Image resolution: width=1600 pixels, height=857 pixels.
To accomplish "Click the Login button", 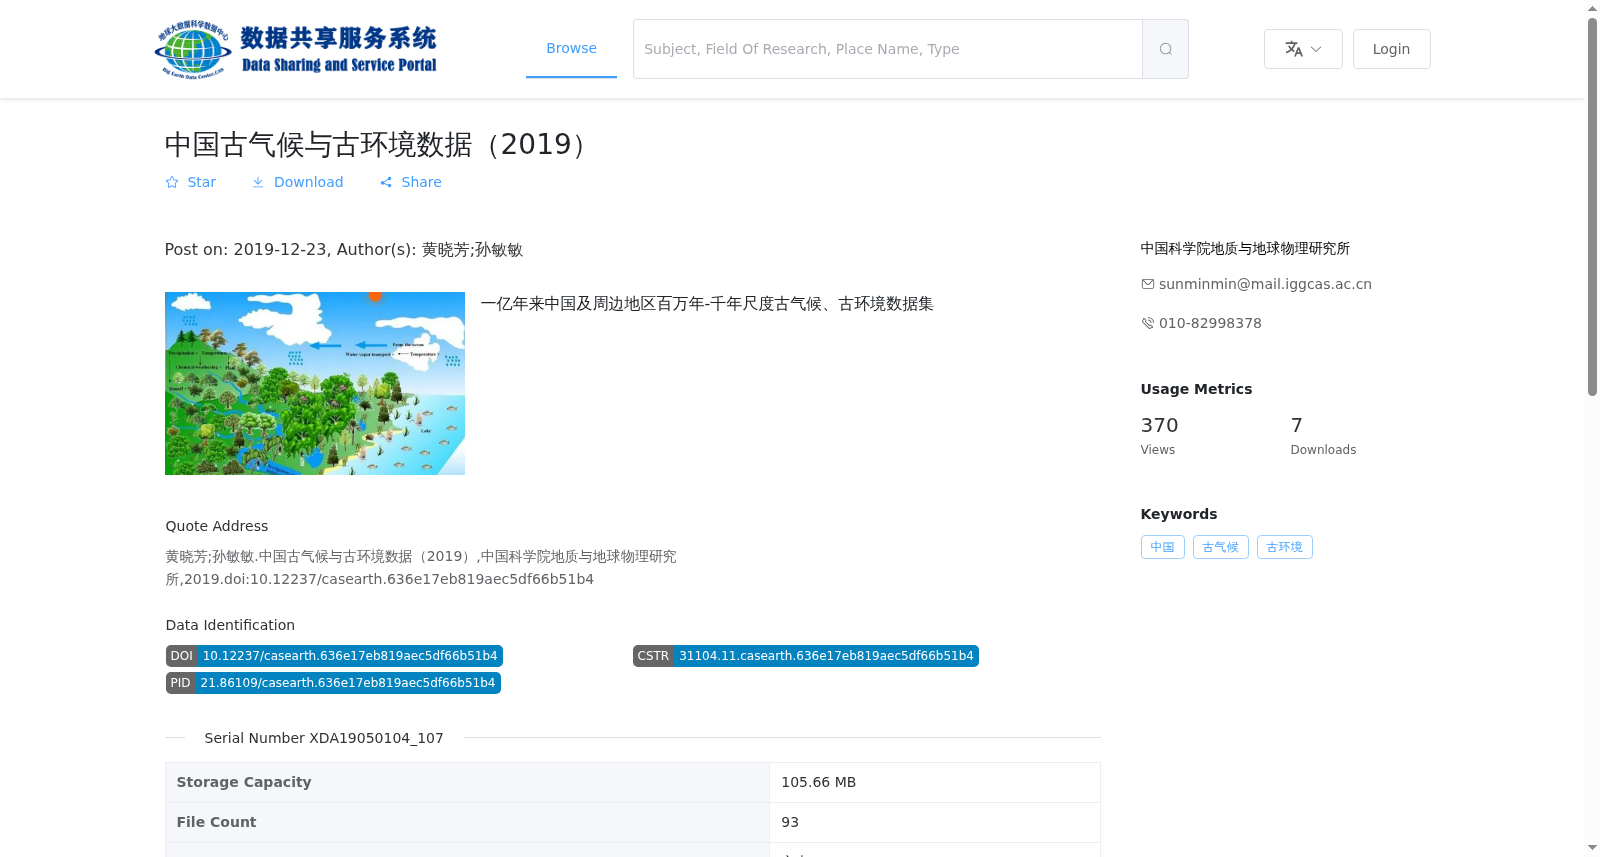I will [x=1391, y=49].
